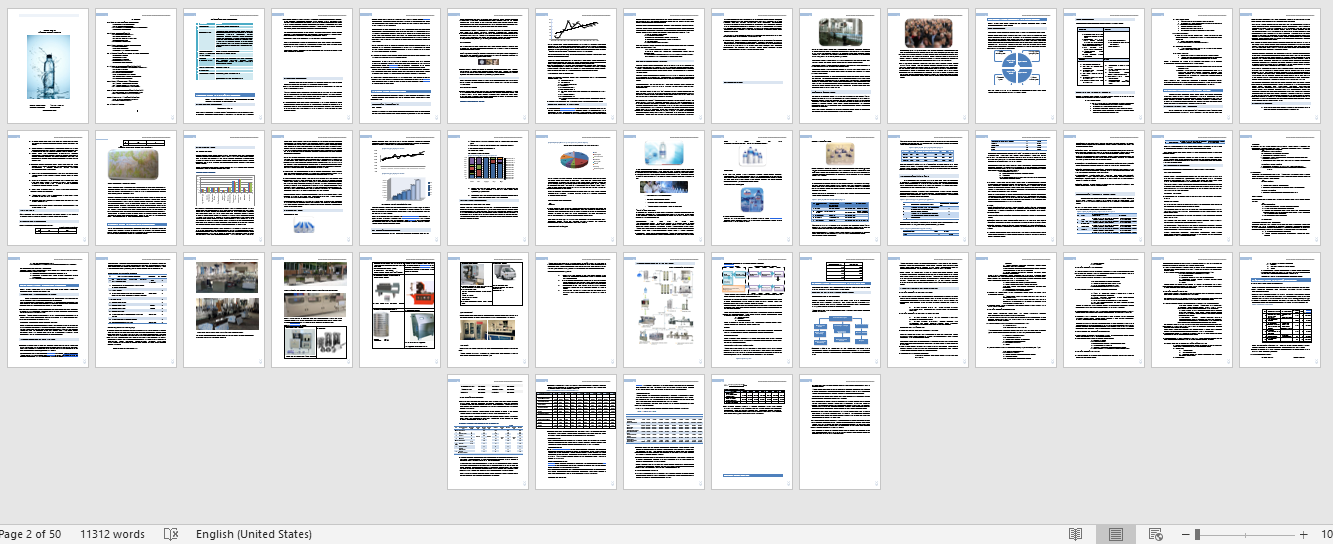Open word count from 11312 words
This screenshot has height=544, width=1333.
[x=112, y=534]
